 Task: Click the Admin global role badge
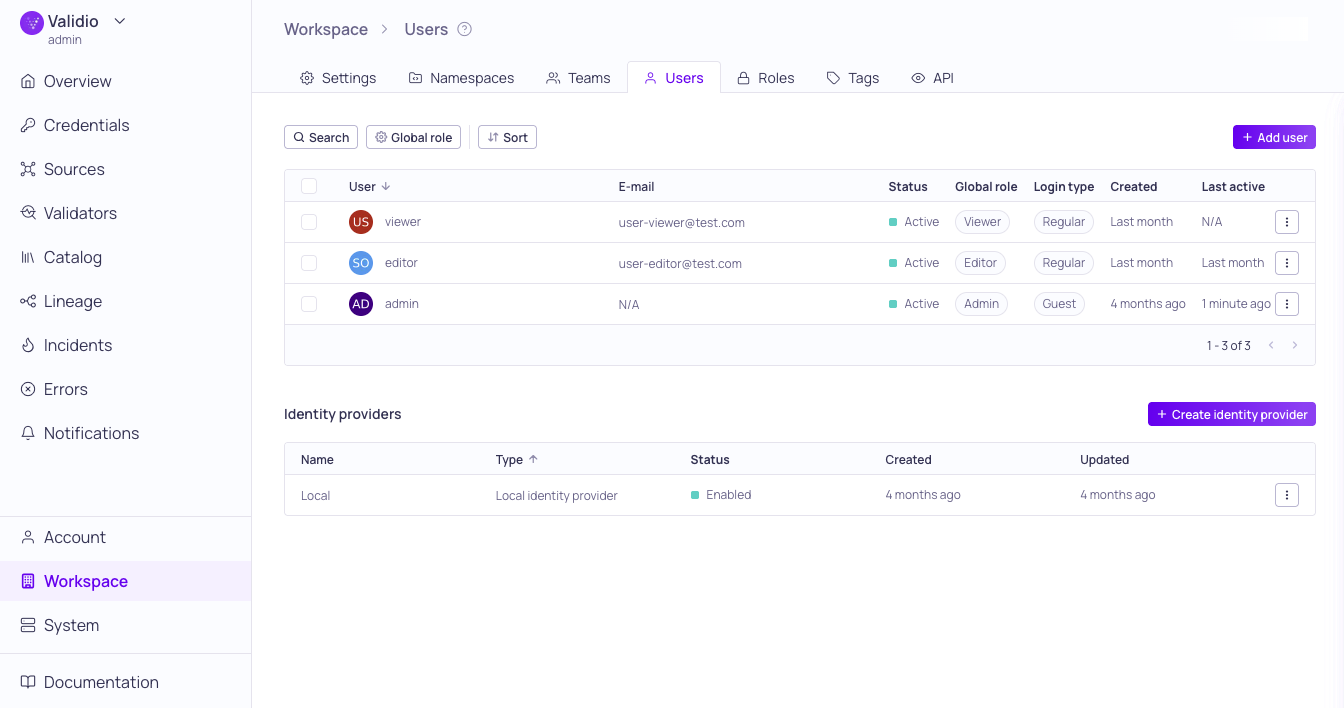(x=981, y=304)
